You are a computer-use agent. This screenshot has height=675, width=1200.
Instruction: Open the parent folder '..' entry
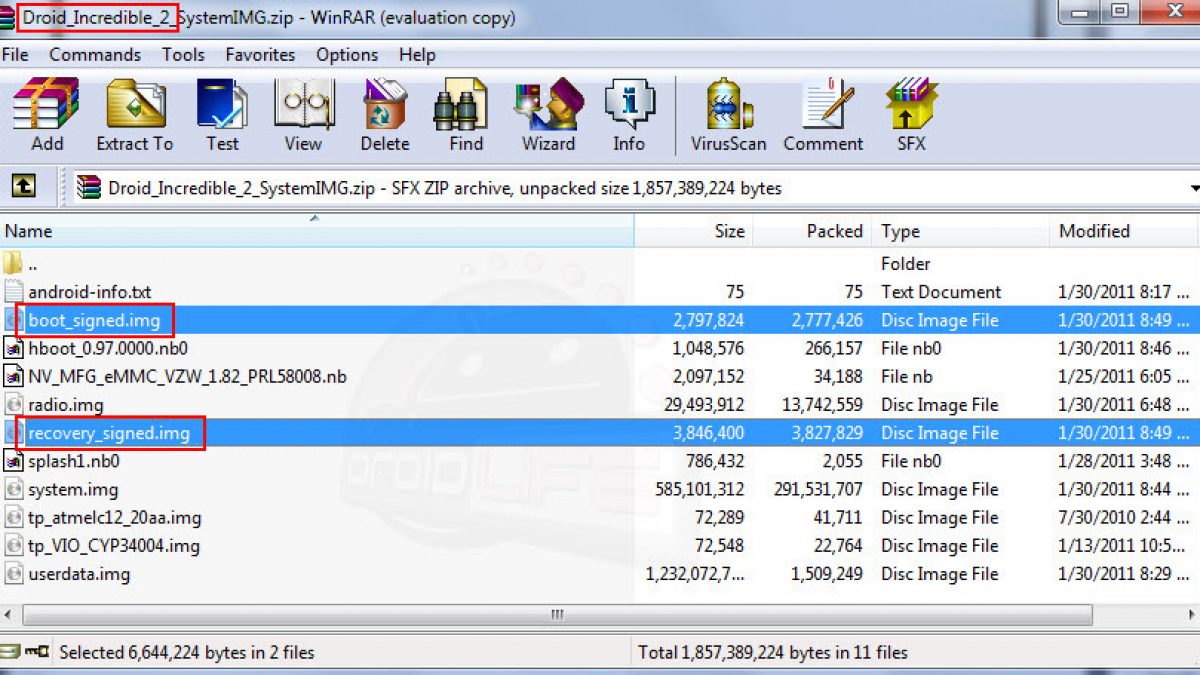33,264
